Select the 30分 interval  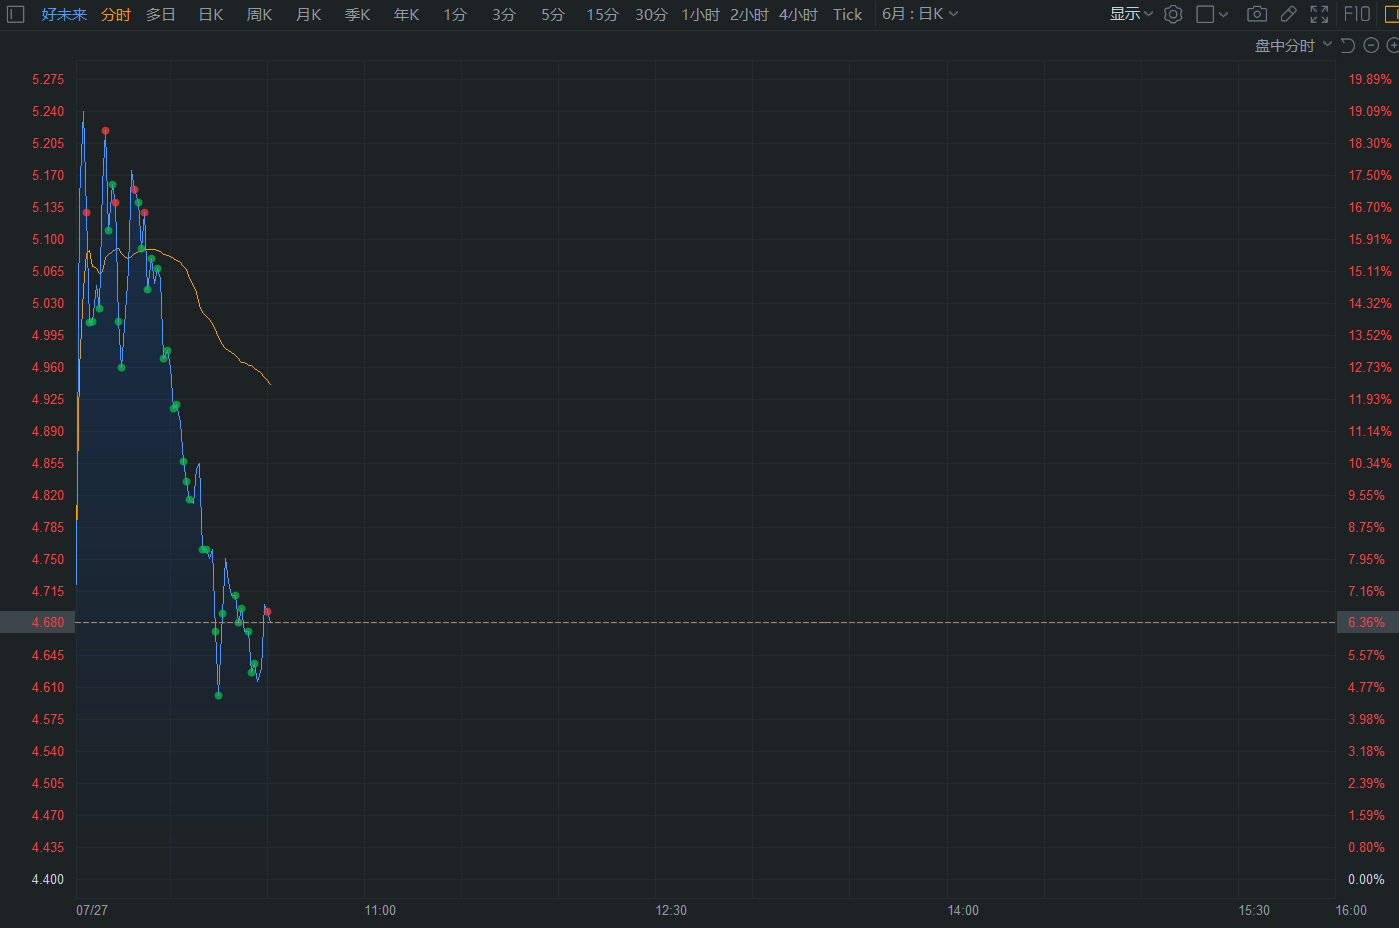(651, 15)
